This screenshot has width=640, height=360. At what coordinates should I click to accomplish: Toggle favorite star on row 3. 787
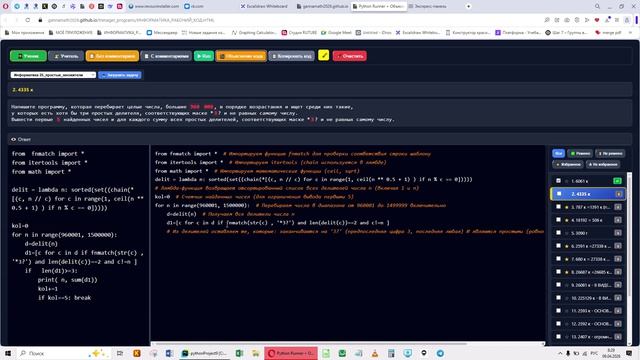pos(567,207)
